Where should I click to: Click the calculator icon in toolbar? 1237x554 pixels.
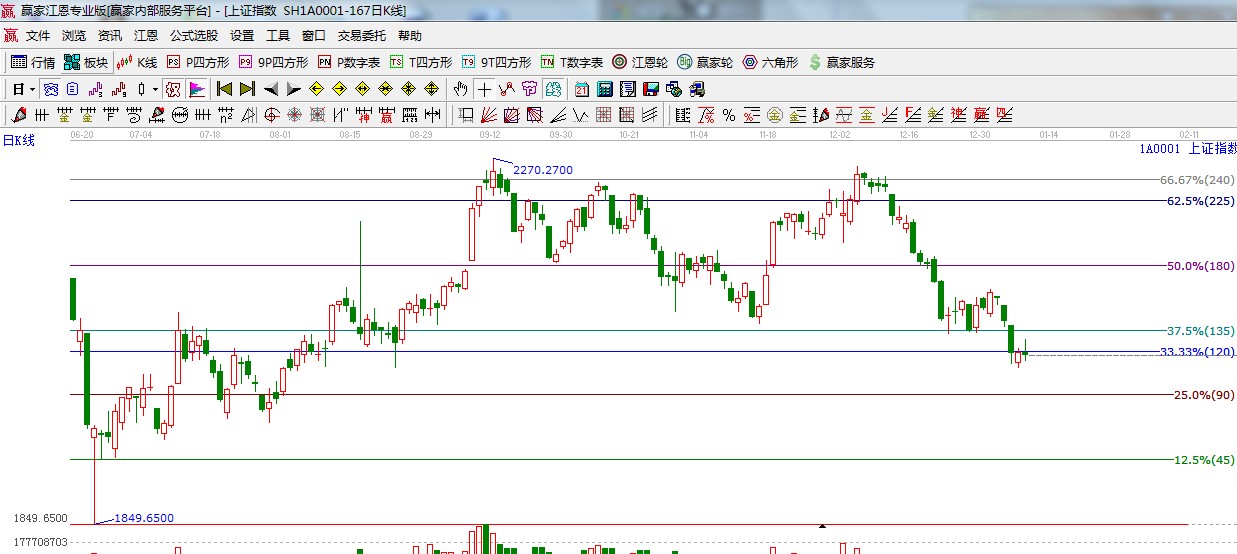(604, 89)
